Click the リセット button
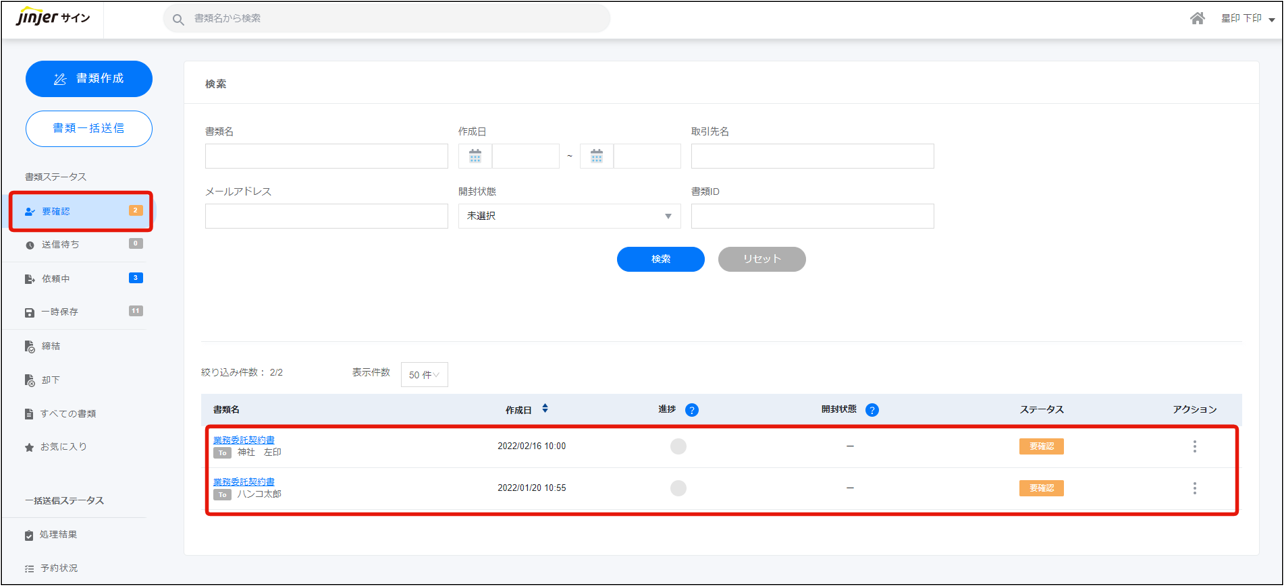 [761, 259]
